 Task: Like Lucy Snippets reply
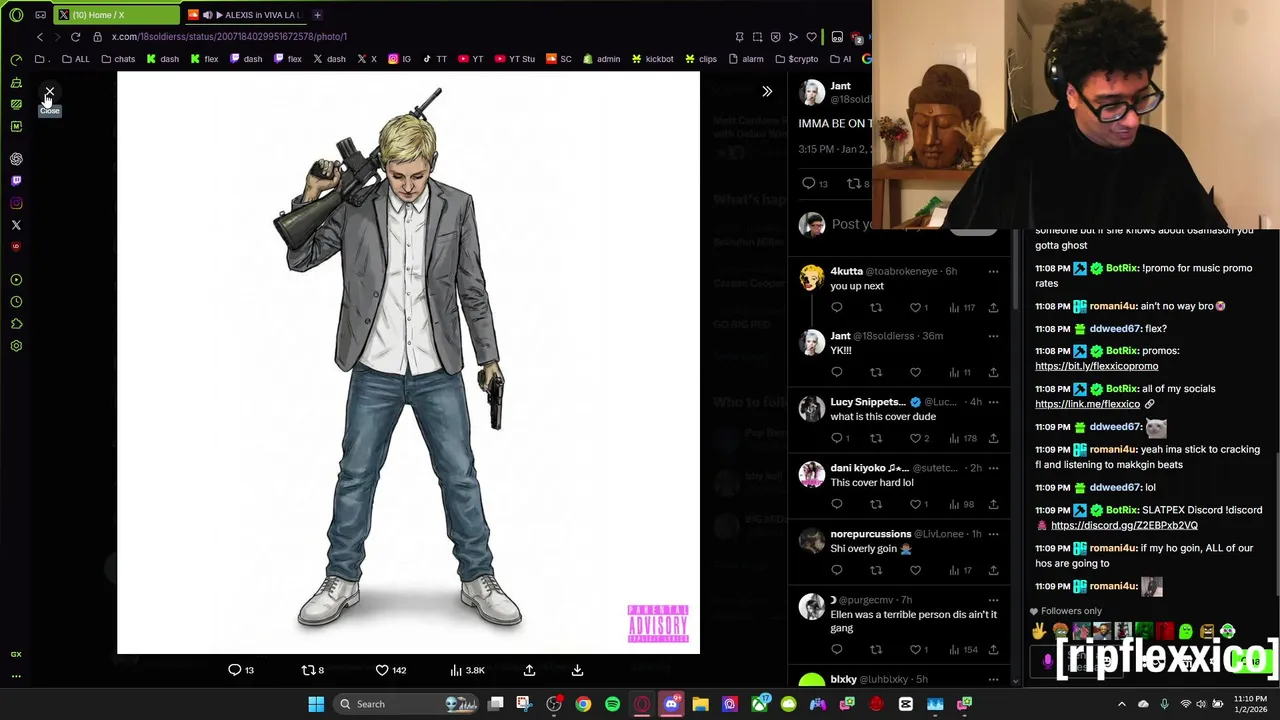point(918,438)
